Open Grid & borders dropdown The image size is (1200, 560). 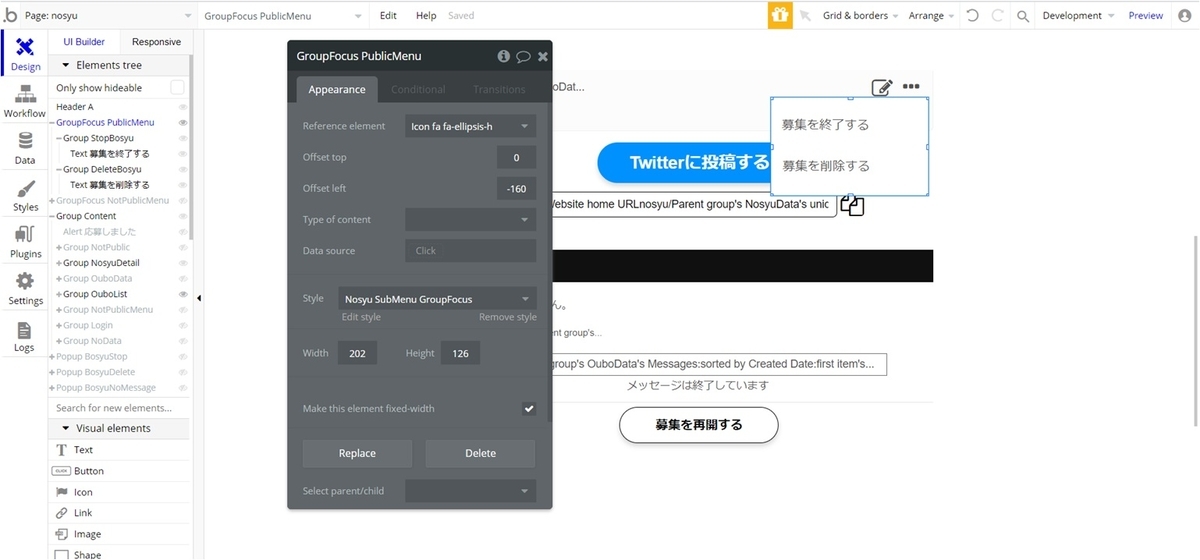860,16
